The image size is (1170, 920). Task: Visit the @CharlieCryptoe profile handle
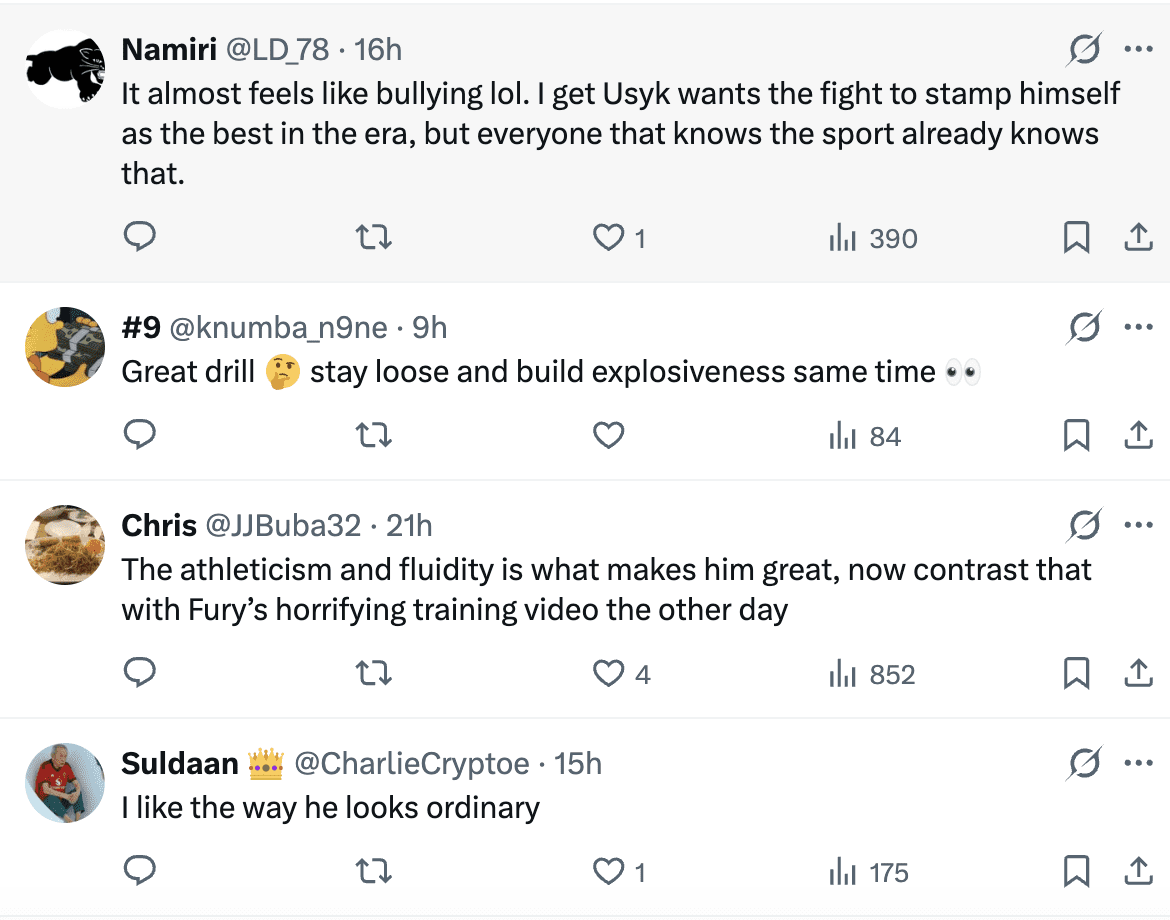point(411,764)
